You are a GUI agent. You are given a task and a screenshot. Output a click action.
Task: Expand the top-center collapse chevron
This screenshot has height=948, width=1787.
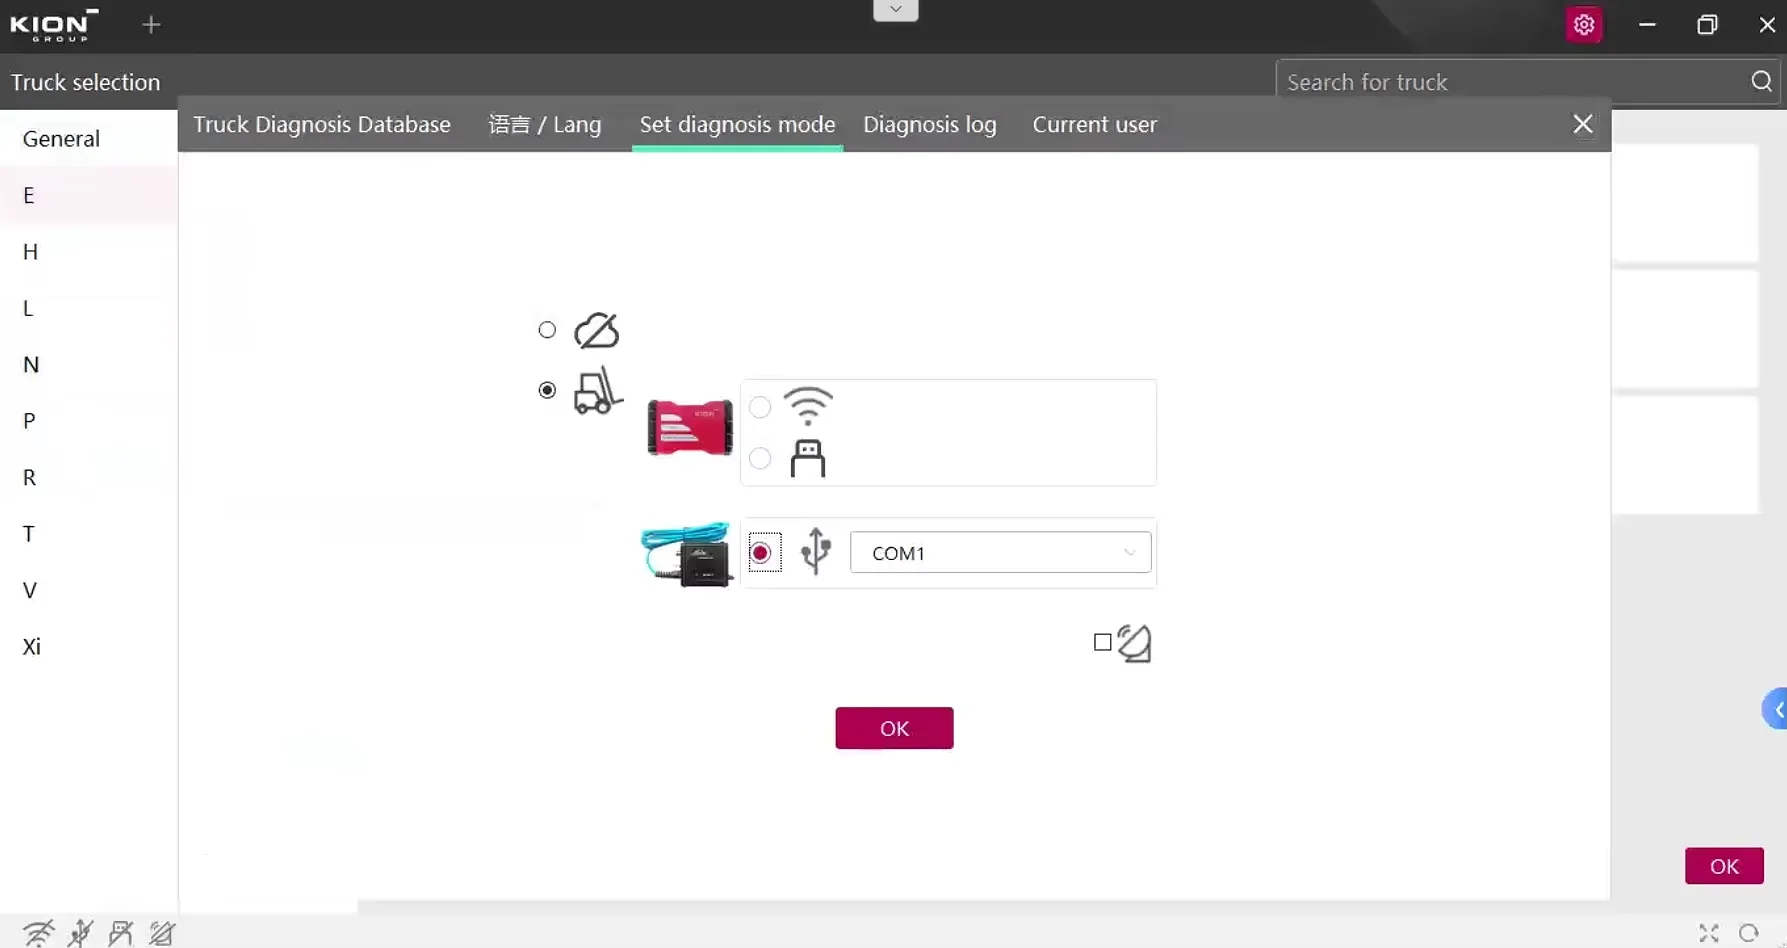(x=896, y=10)
